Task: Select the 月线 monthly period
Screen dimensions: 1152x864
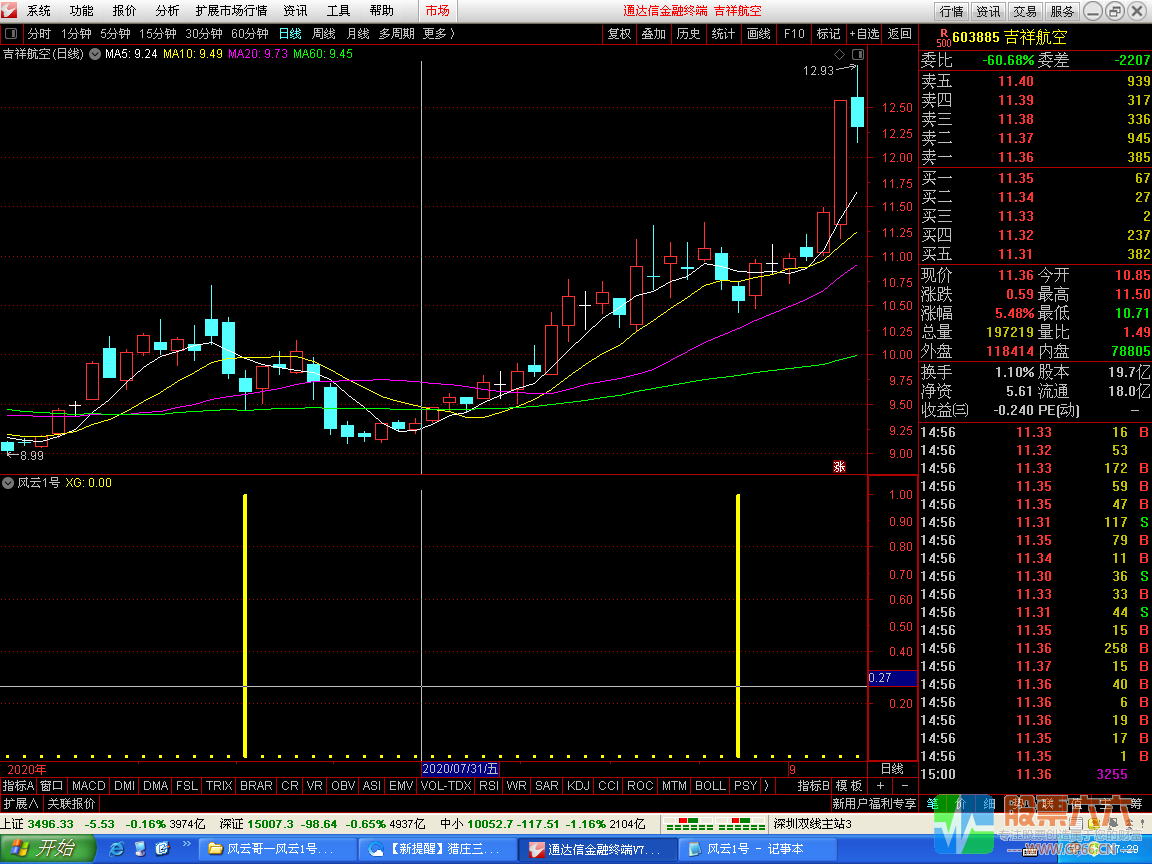Action: (x=358, y=34)
